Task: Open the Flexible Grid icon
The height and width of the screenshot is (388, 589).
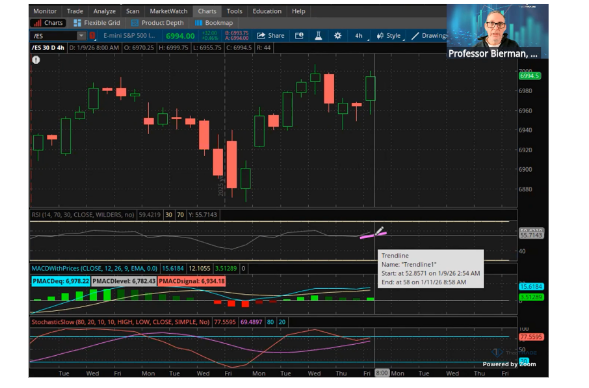Action: pyautogui.click(x=77, y=23)
